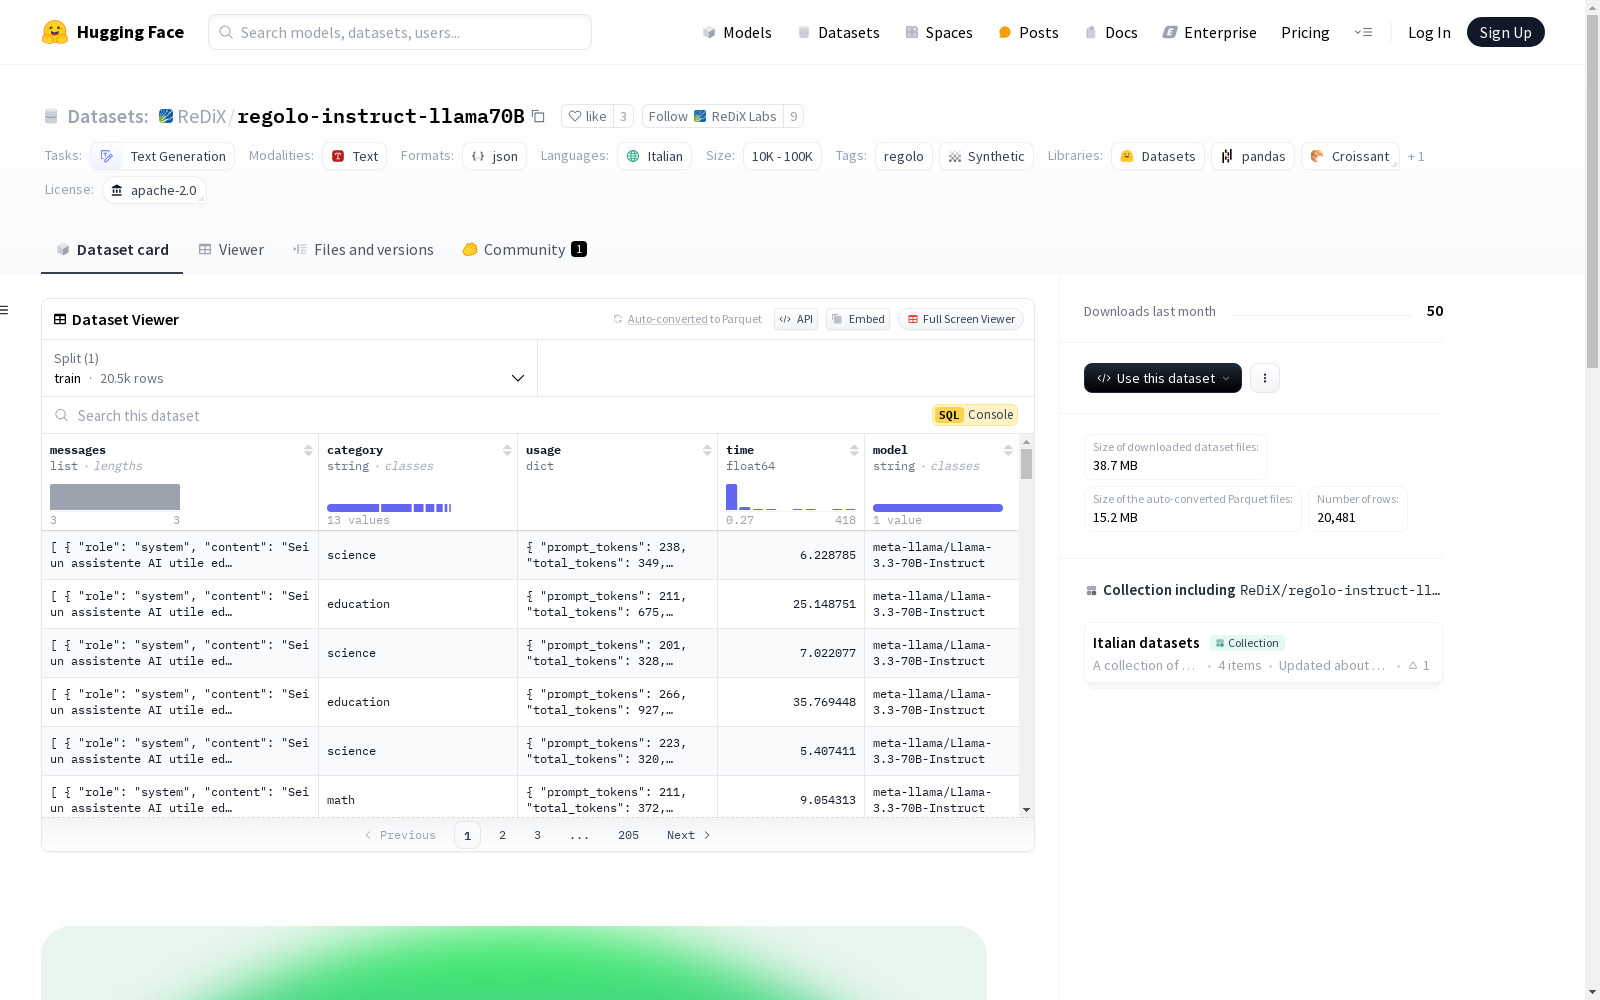Click the ReDiX owner link in title

(x=202, y=116)
